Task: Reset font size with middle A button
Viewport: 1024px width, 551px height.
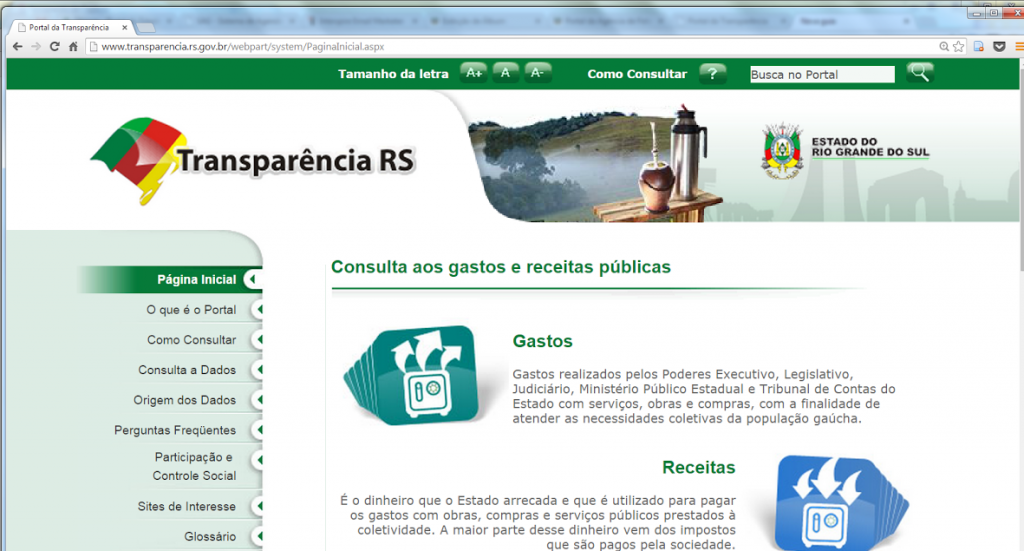Action: [x=505, y=73]
